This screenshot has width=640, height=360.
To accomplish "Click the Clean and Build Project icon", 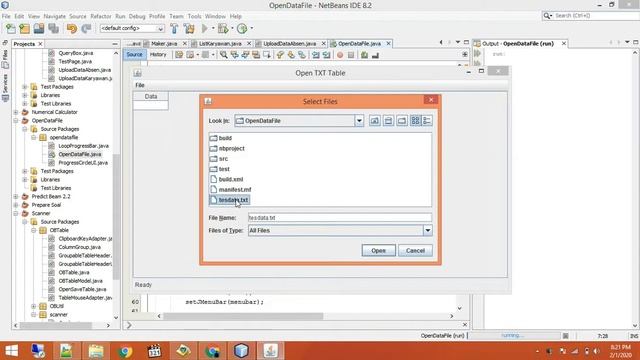I will 189,29.
